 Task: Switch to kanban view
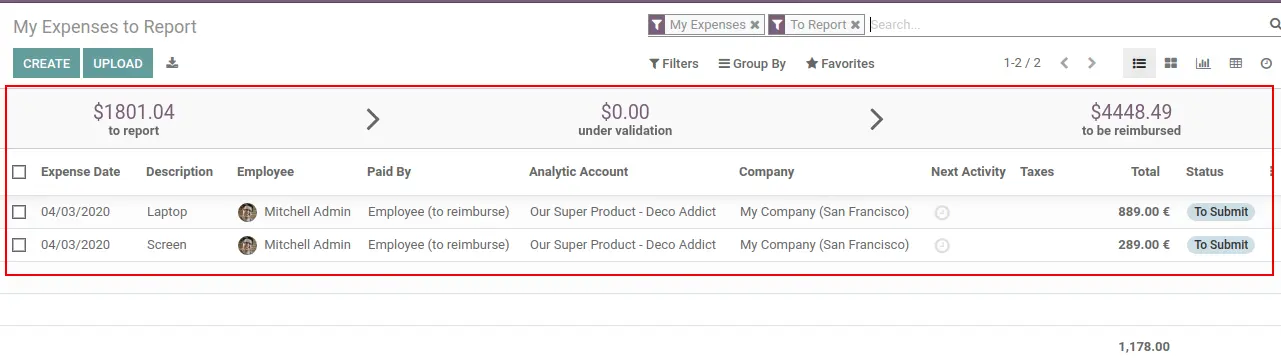click(x=1171, y=63)
